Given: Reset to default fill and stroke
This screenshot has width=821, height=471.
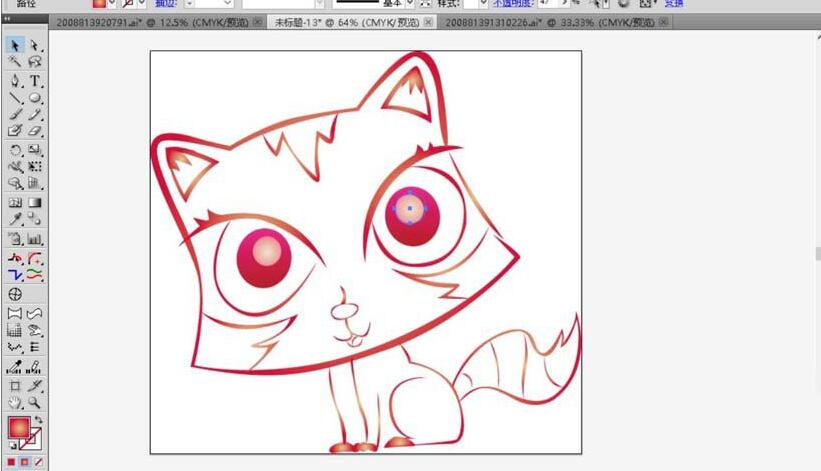Looking at the screenshot, I should pyautogui.click(x=13, y=446).
